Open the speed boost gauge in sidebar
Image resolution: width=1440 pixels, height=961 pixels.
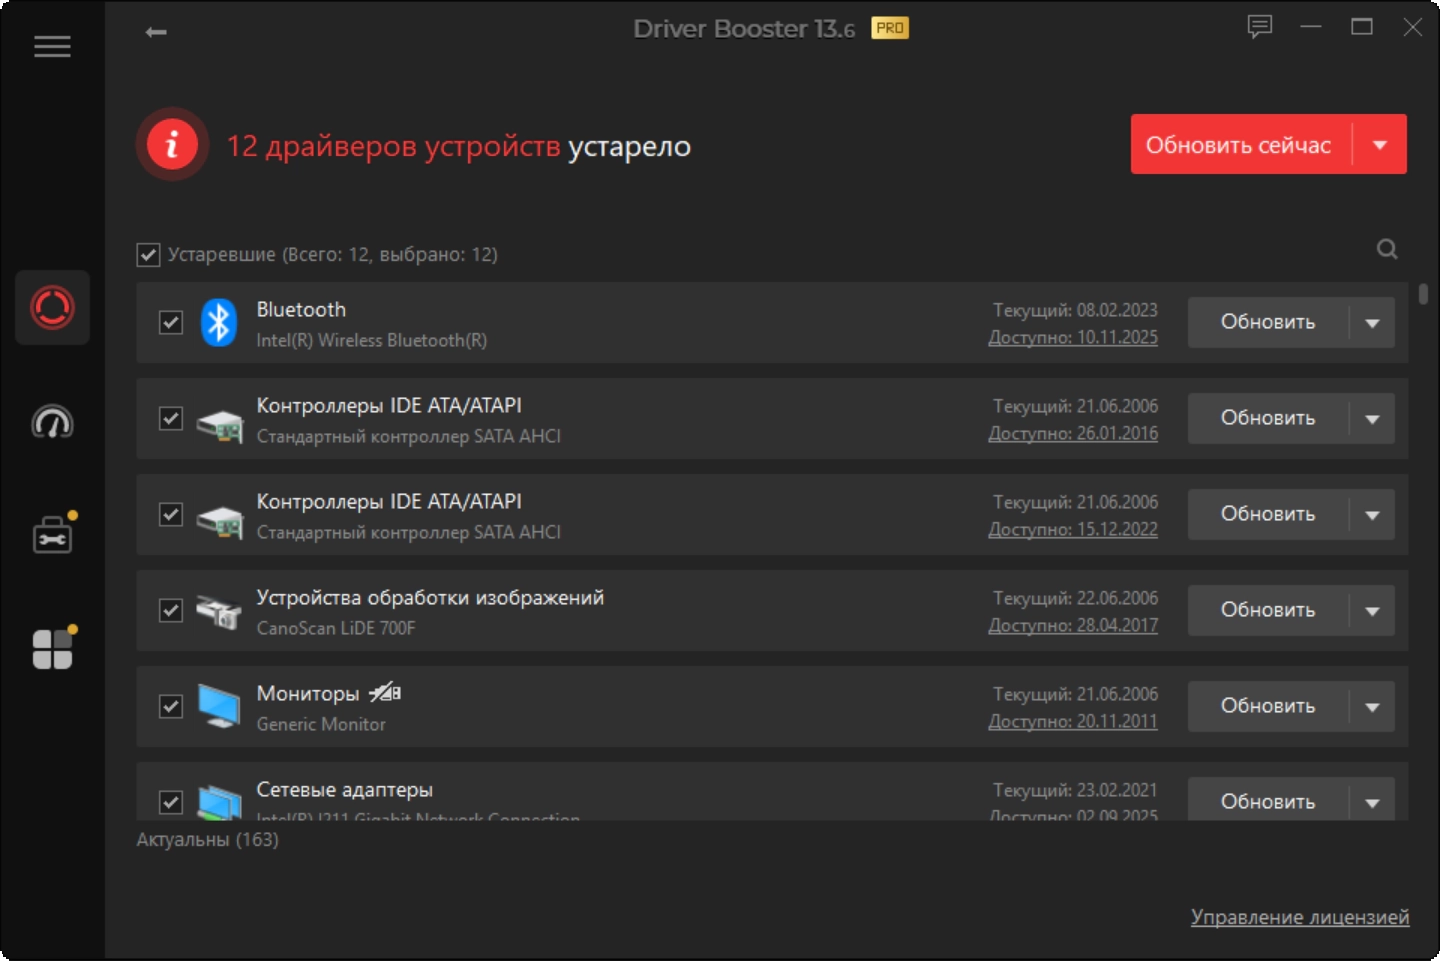pos(52,422)
